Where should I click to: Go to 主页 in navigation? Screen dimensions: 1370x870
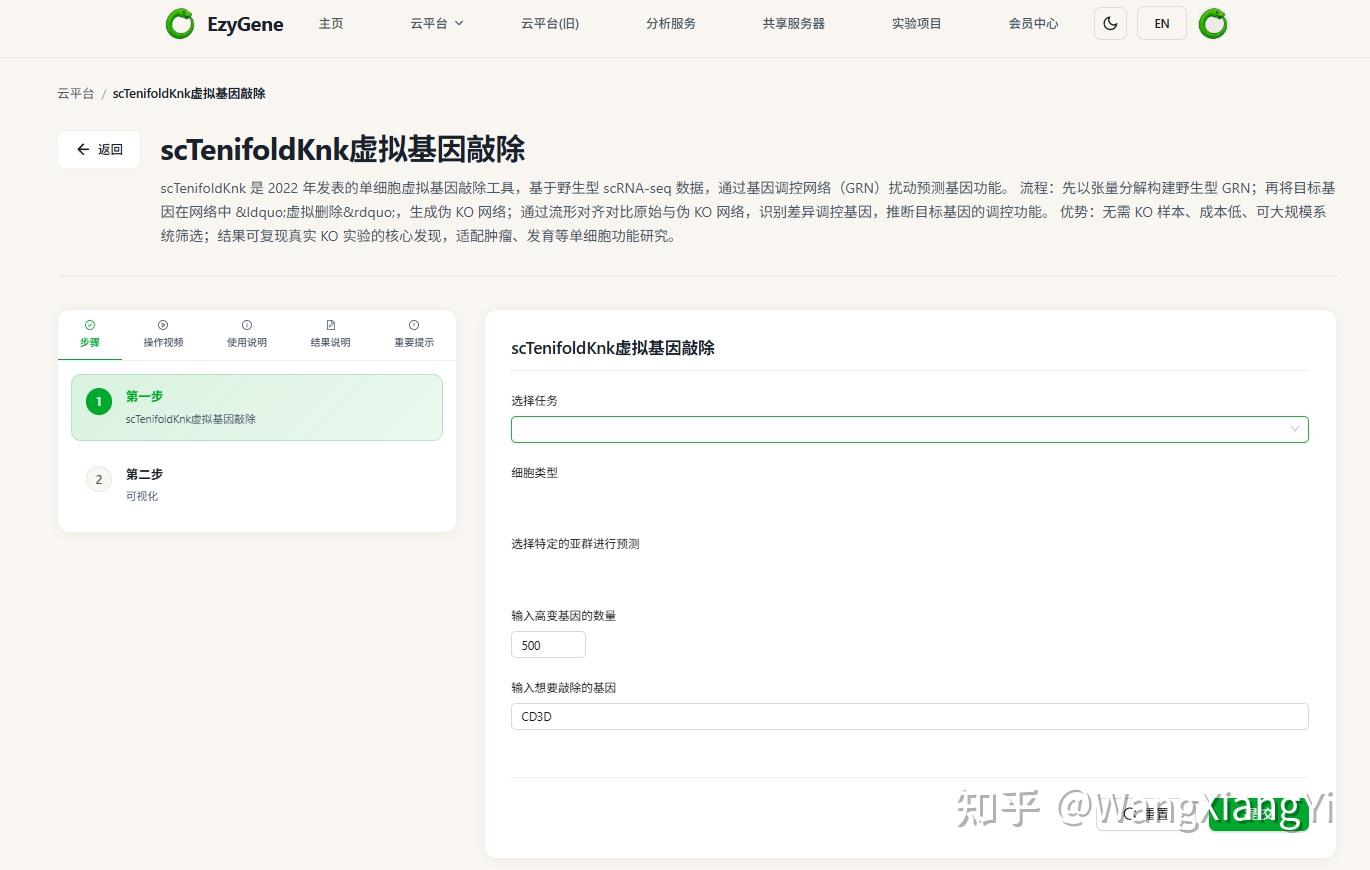331,23
